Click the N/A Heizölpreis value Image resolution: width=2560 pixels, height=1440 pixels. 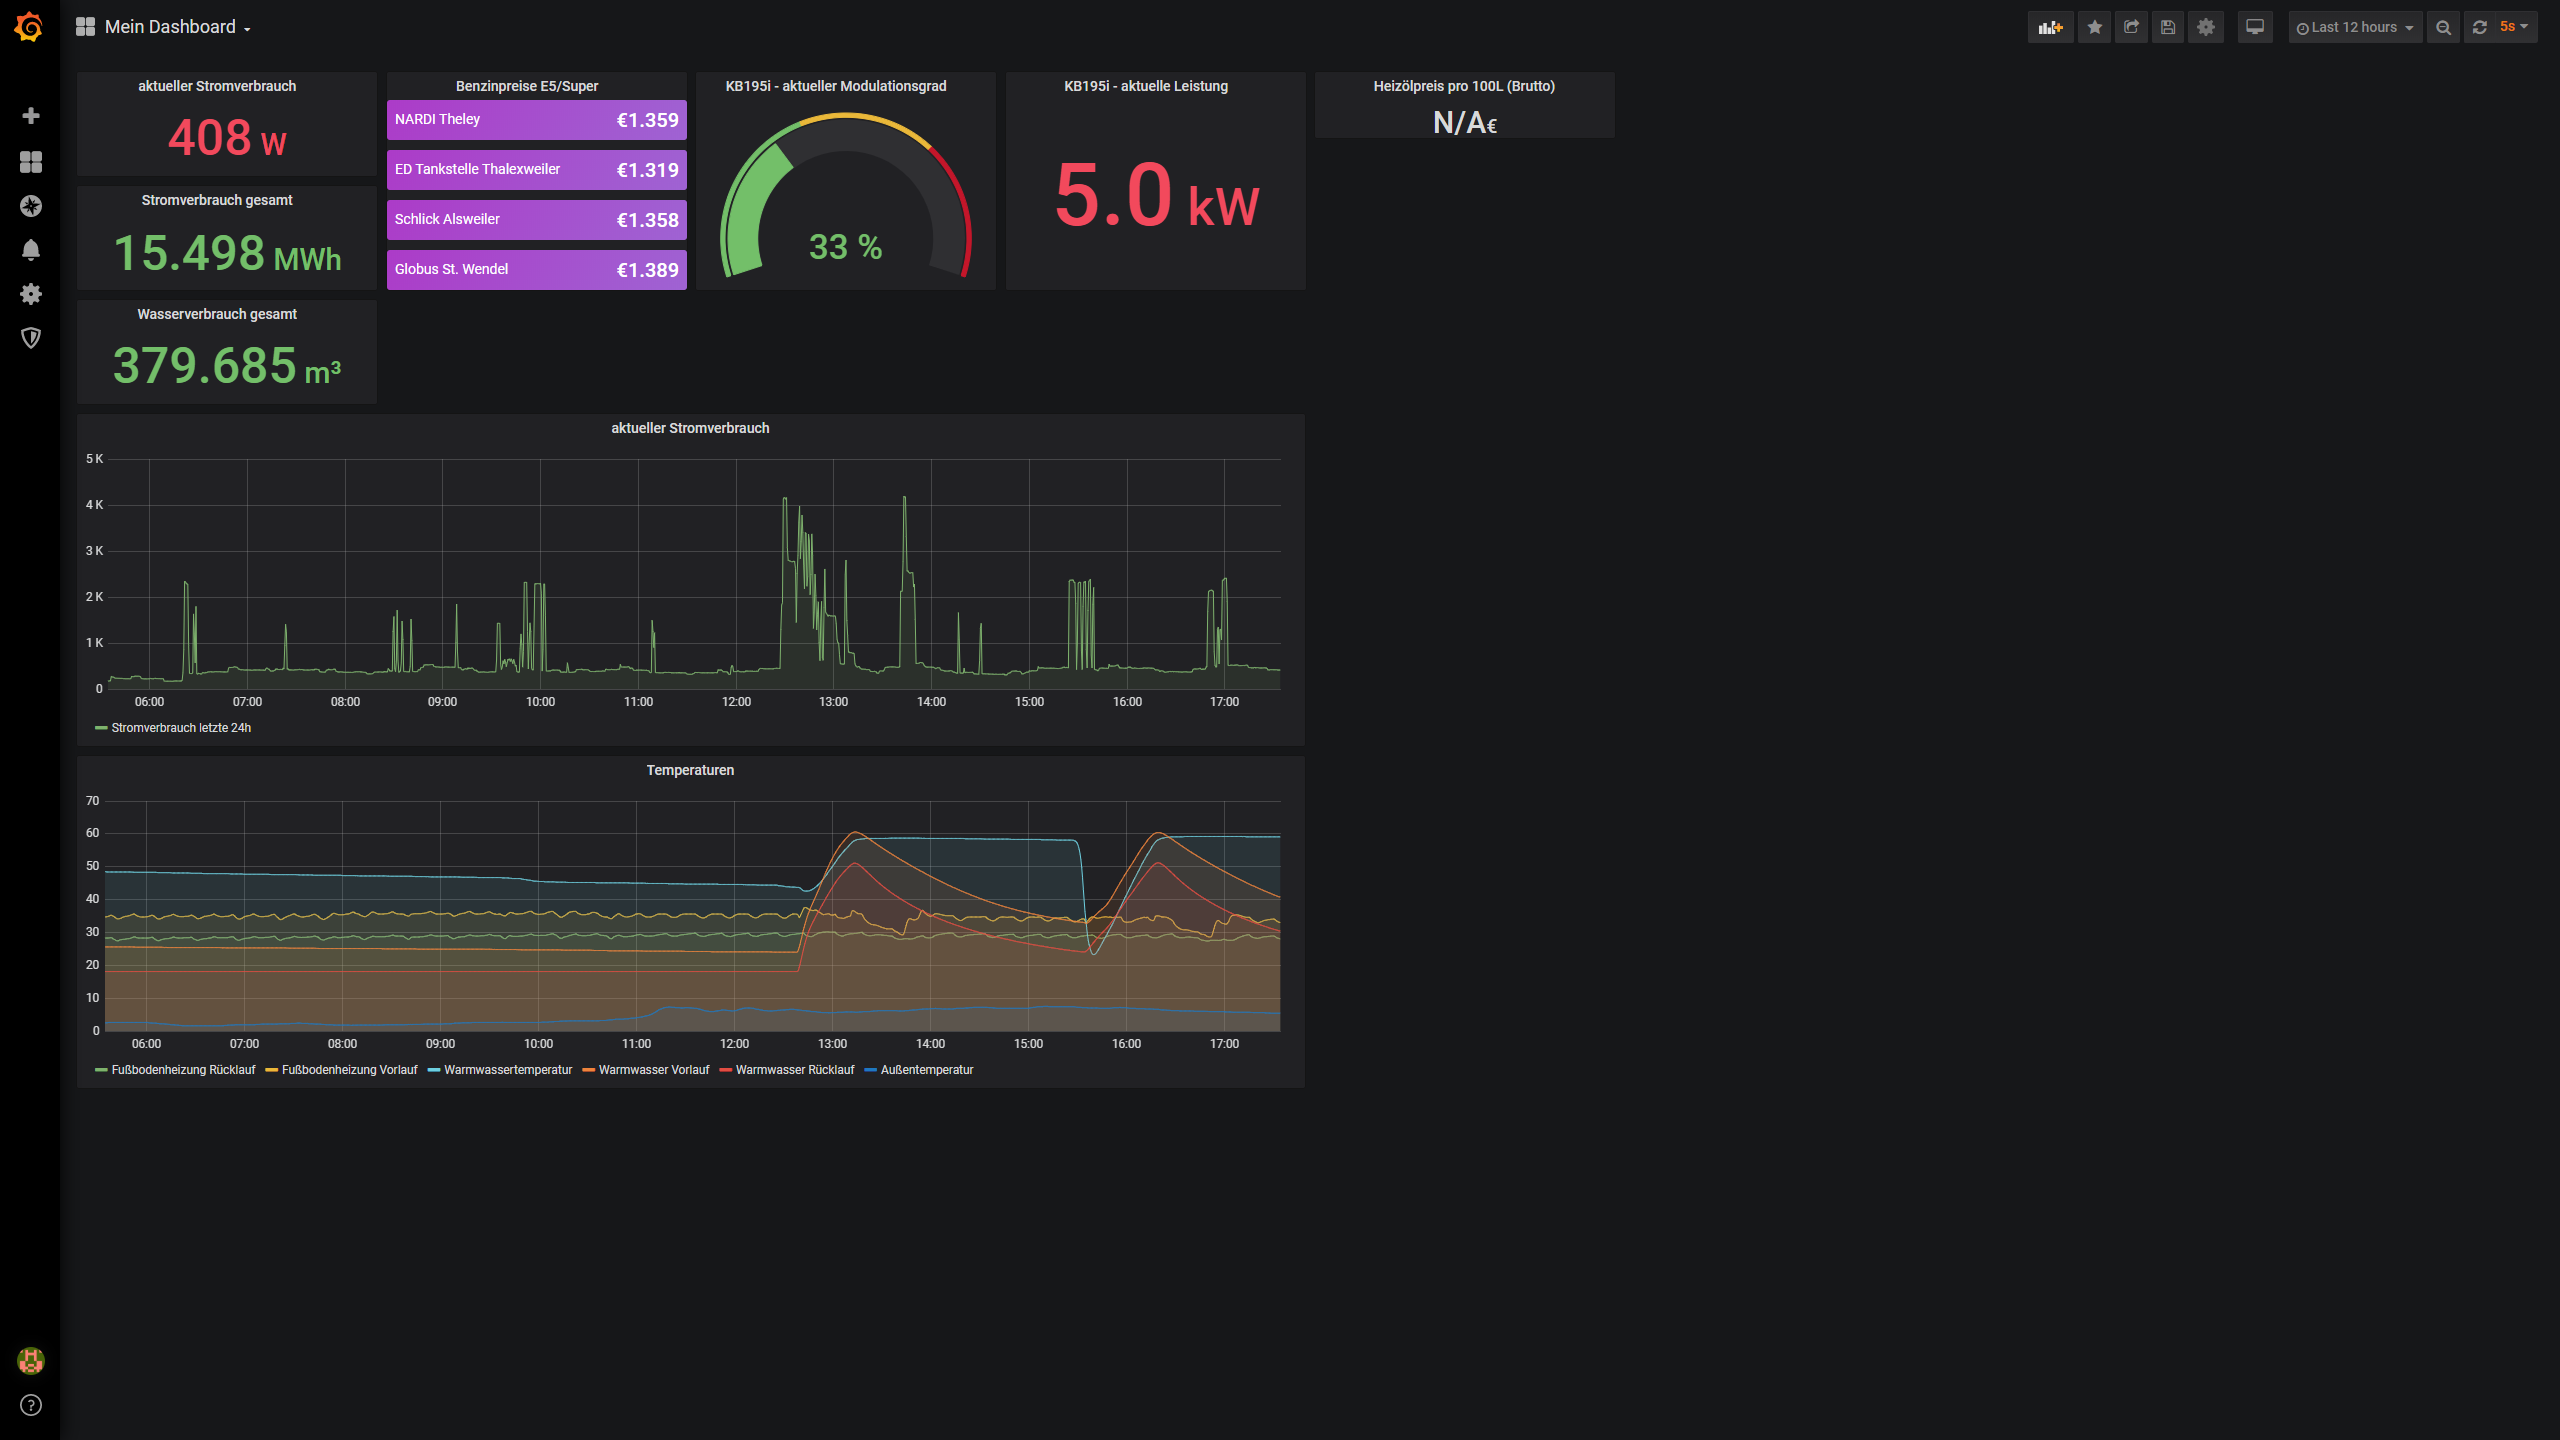point(1465,123)
